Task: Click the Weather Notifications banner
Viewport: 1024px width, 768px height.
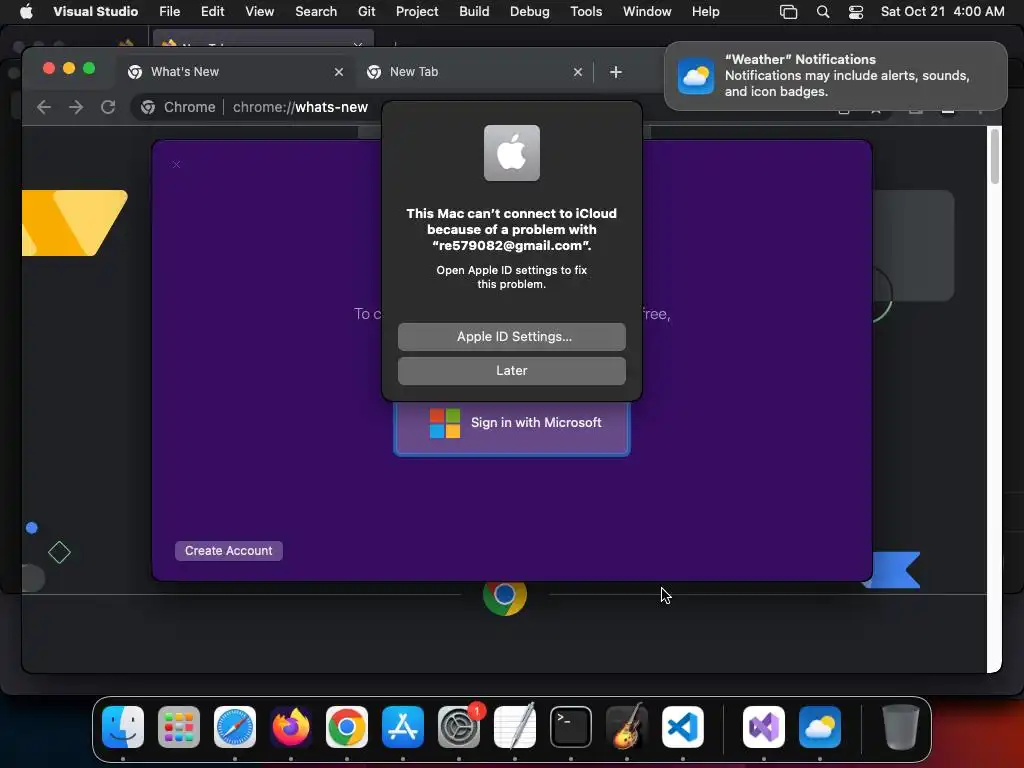Action: click(836, 76)
